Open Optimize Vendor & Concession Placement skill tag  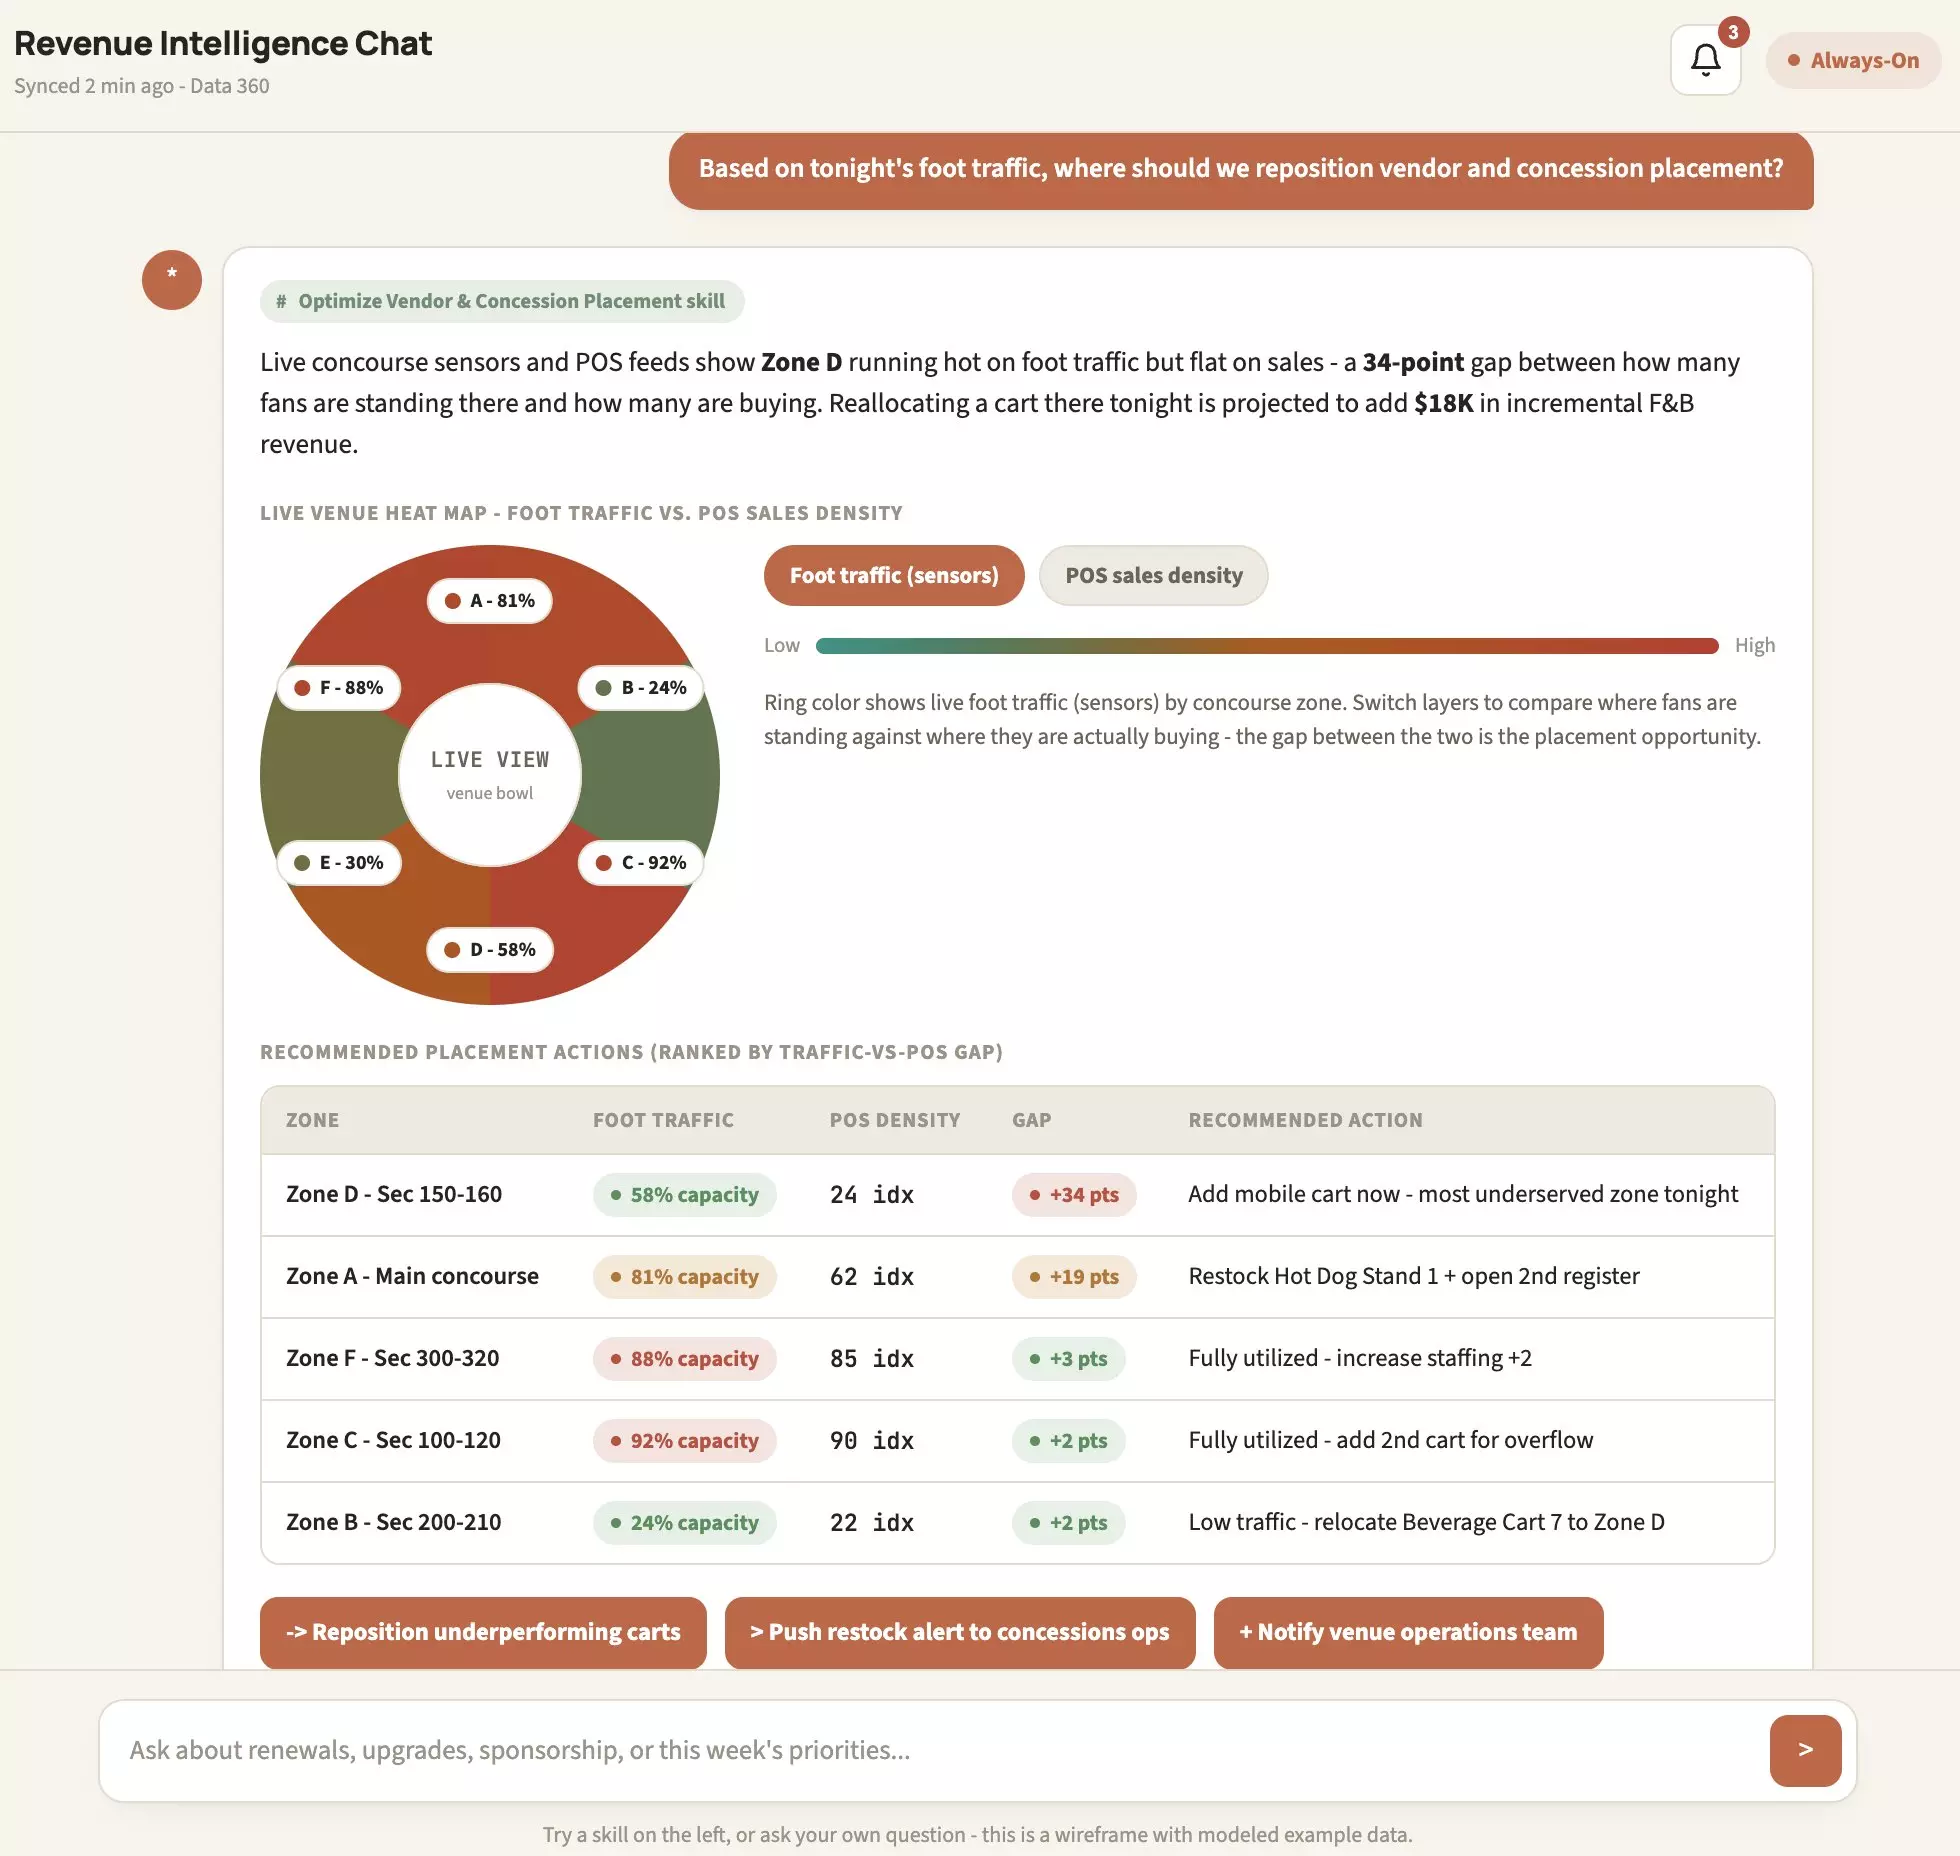coord(502,301)
